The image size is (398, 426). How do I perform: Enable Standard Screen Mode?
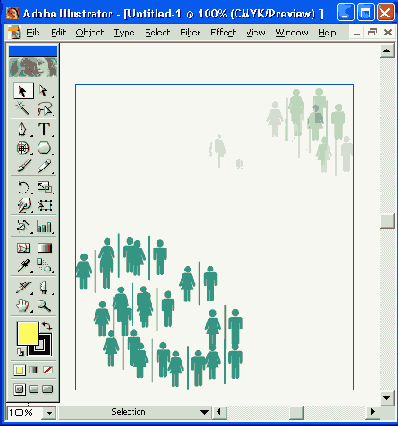coord(19,389)
